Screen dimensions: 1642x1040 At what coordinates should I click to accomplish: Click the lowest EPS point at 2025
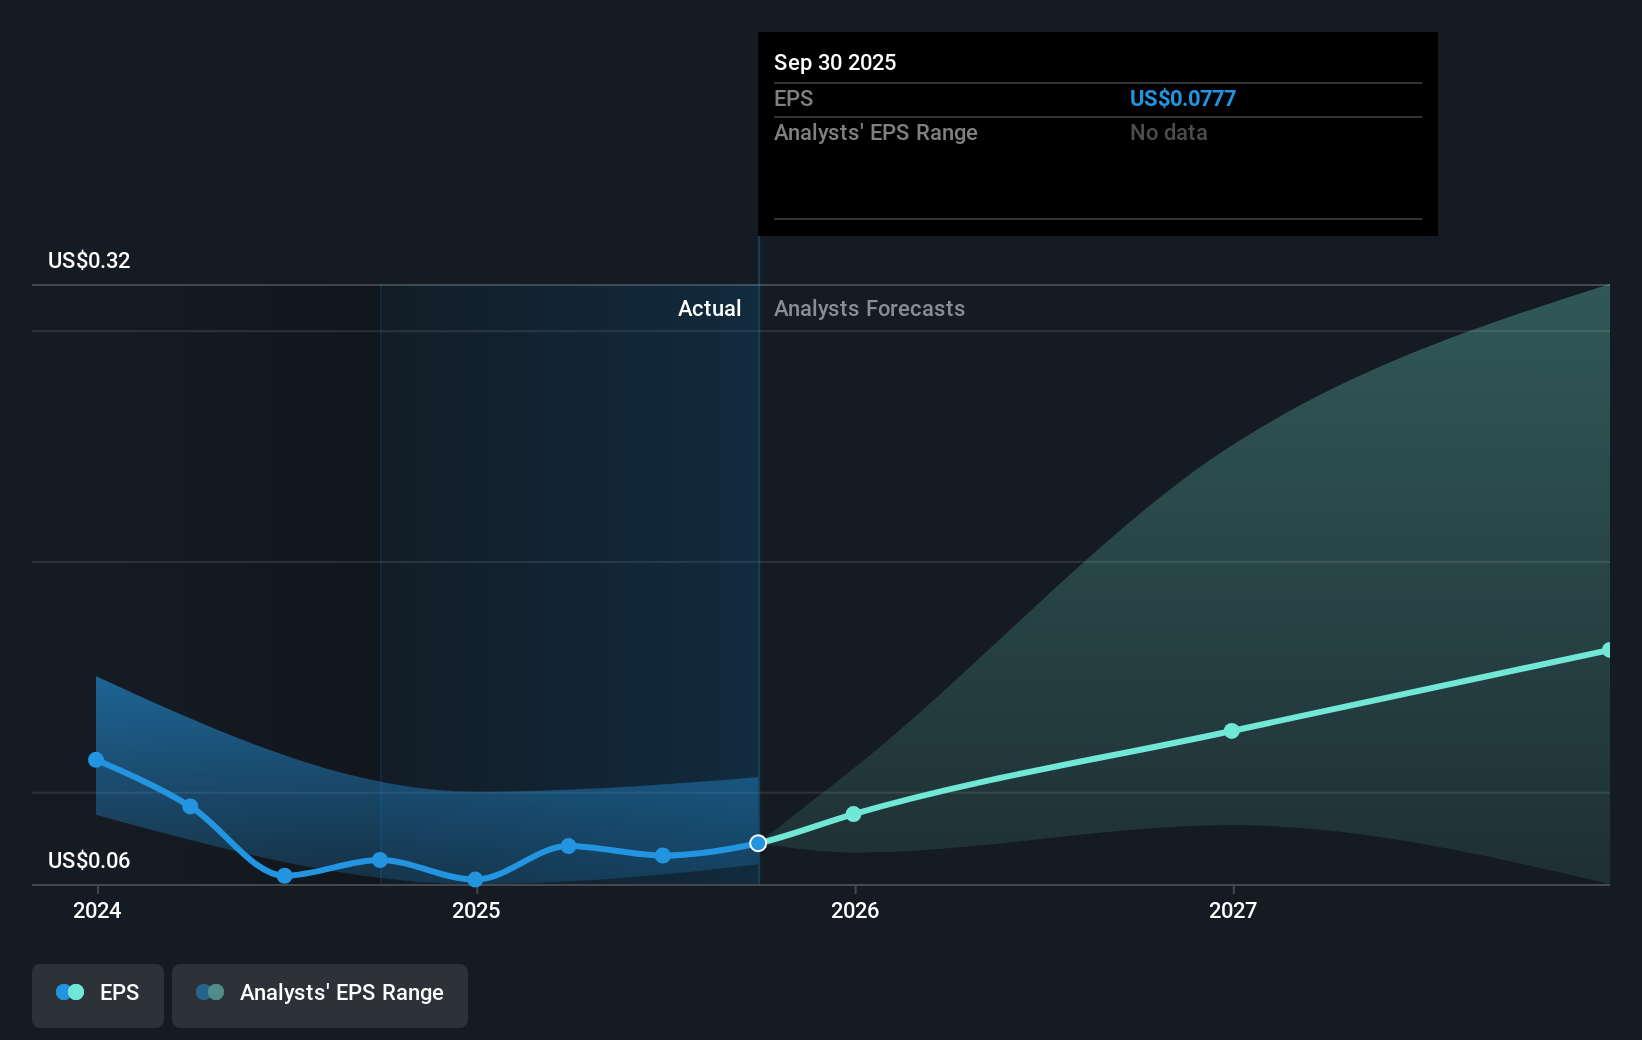click(x=475, y=880)
